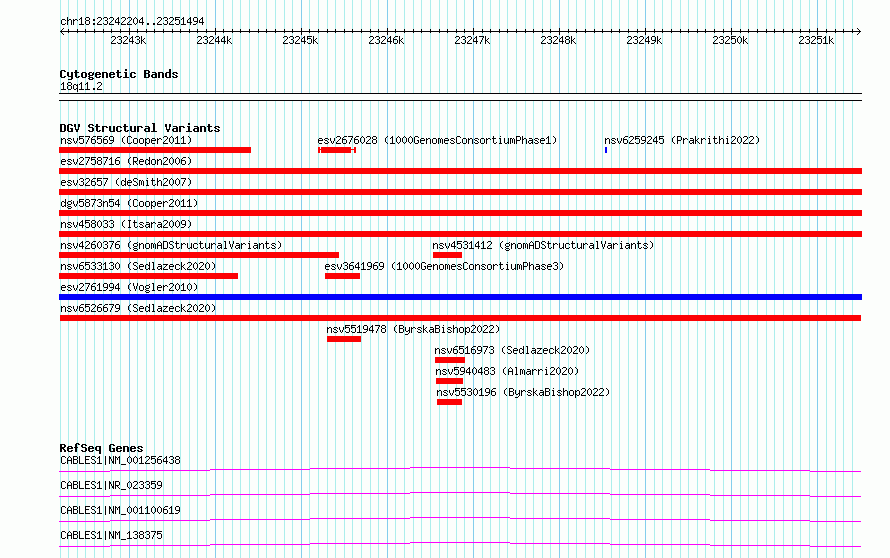Open the nsv458033 (Itsara2009) variant label
This screenshot has height=558, width=890.
(126, 224)
